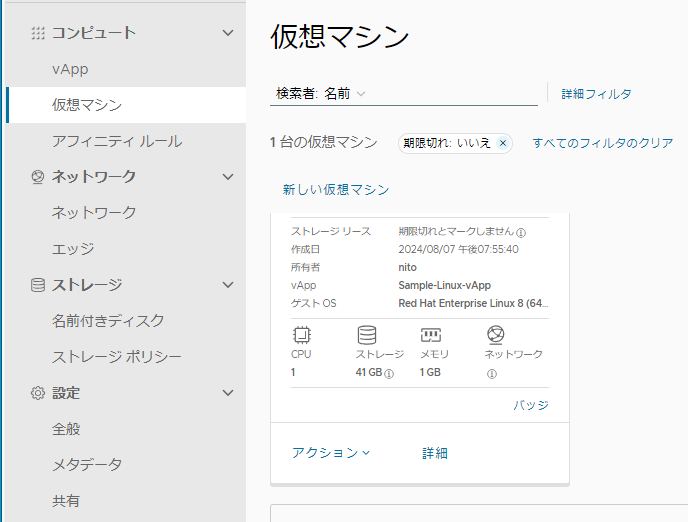Click バッジ link on VM card

pyautogui.click(x=531, y=405)
